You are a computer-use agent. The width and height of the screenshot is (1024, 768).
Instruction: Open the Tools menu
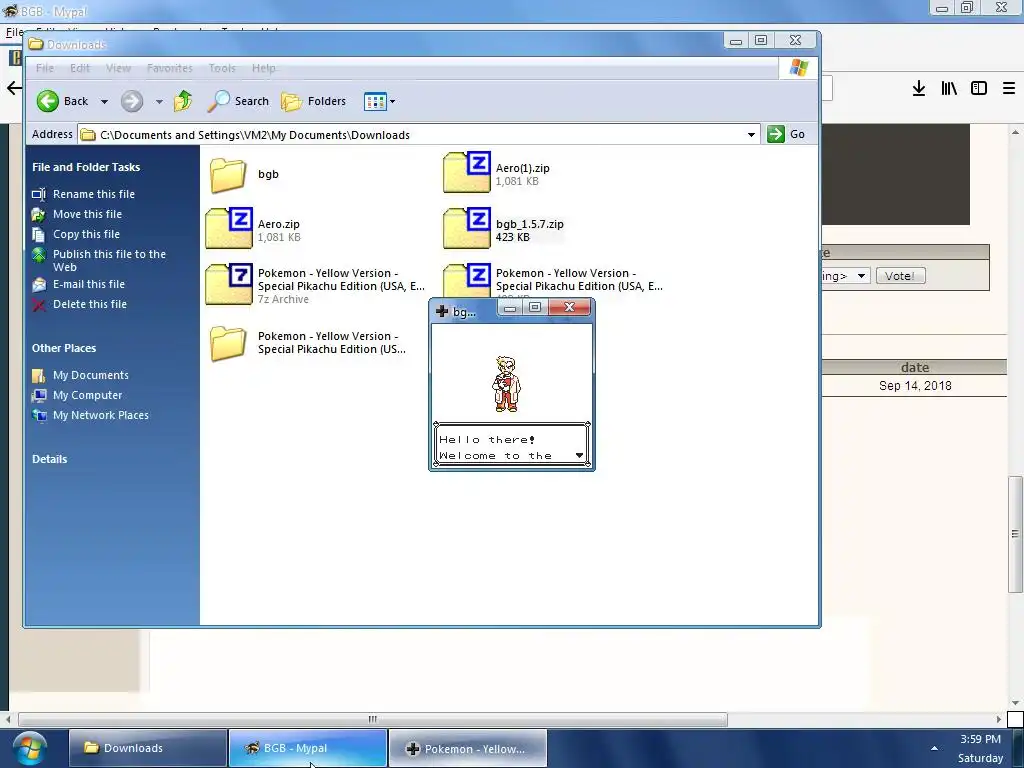222,68
